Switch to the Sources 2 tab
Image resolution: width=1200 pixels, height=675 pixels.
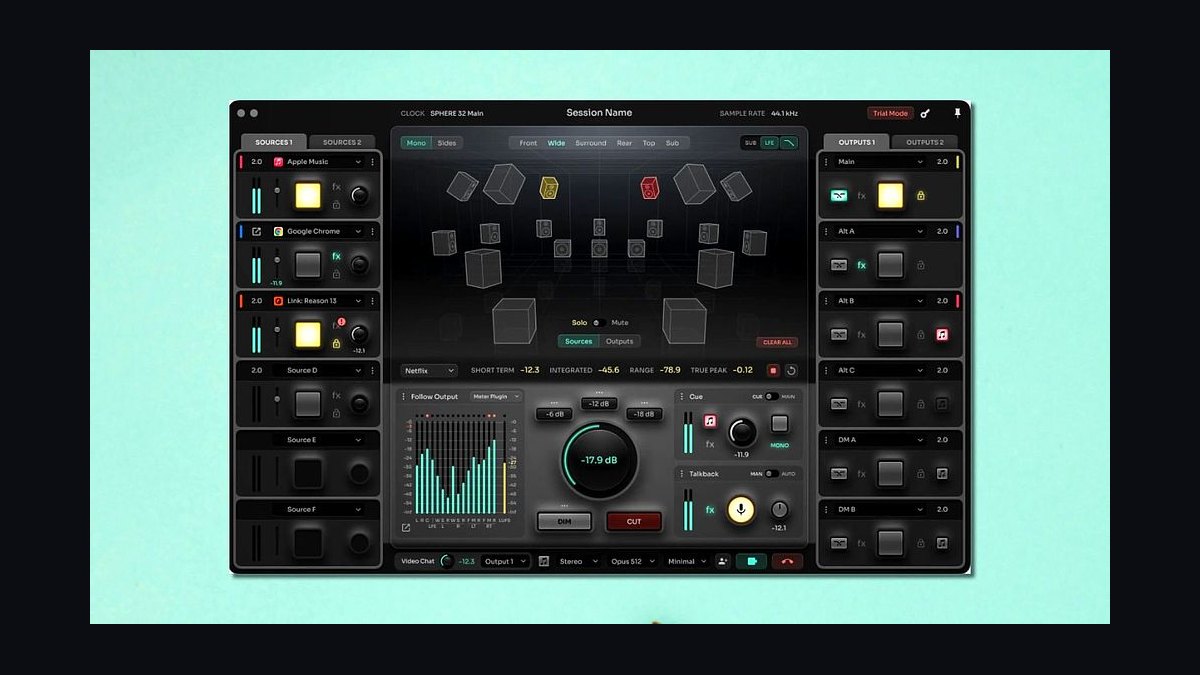341,142
